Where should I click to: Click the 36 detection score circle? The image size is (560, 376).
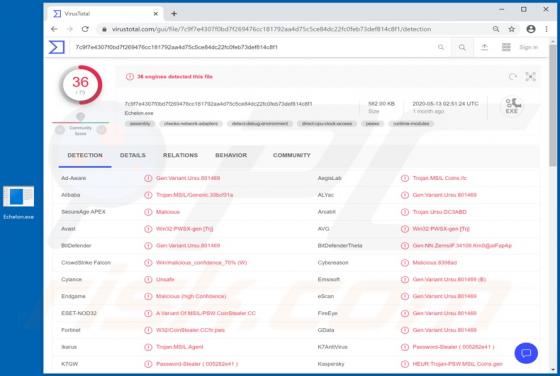coord(81,85)
